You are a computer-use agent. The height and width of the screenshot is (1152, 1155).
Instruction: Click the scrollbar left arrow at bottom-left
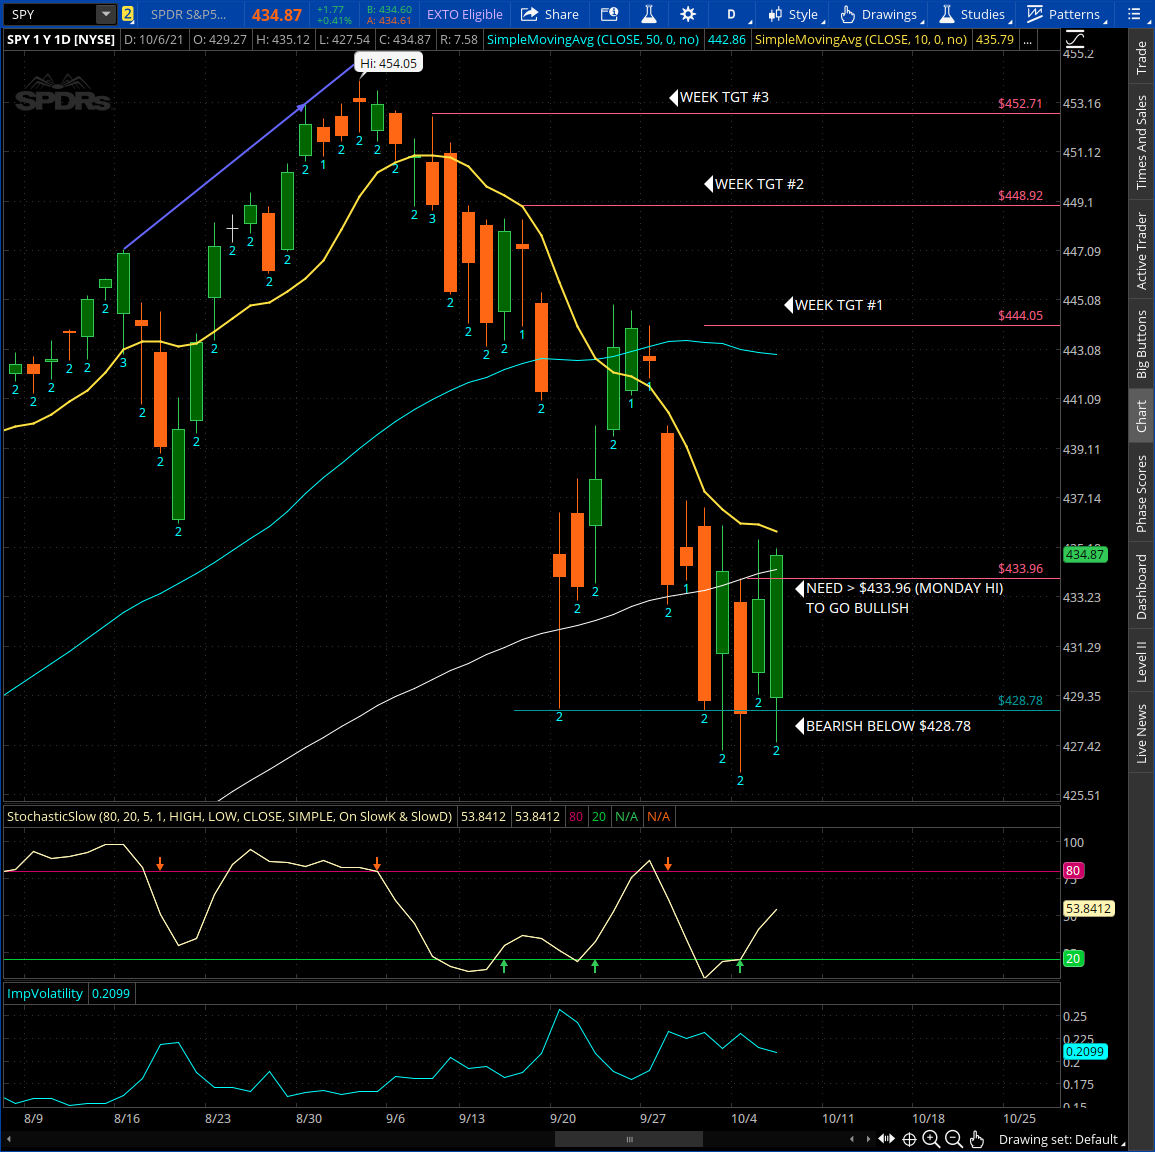tap(9, 1139)
